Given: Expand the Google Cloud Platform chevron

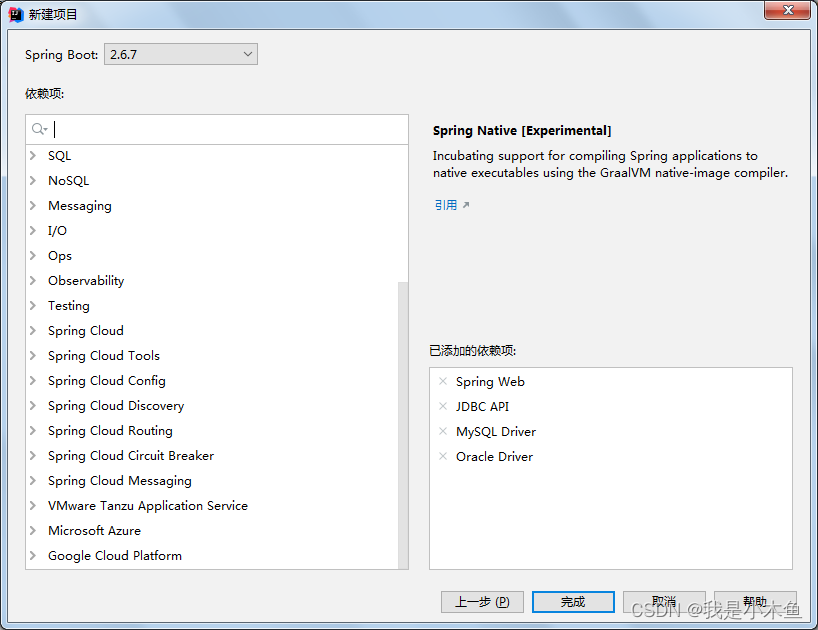Looking at the screenshot, I should [33, 556].
